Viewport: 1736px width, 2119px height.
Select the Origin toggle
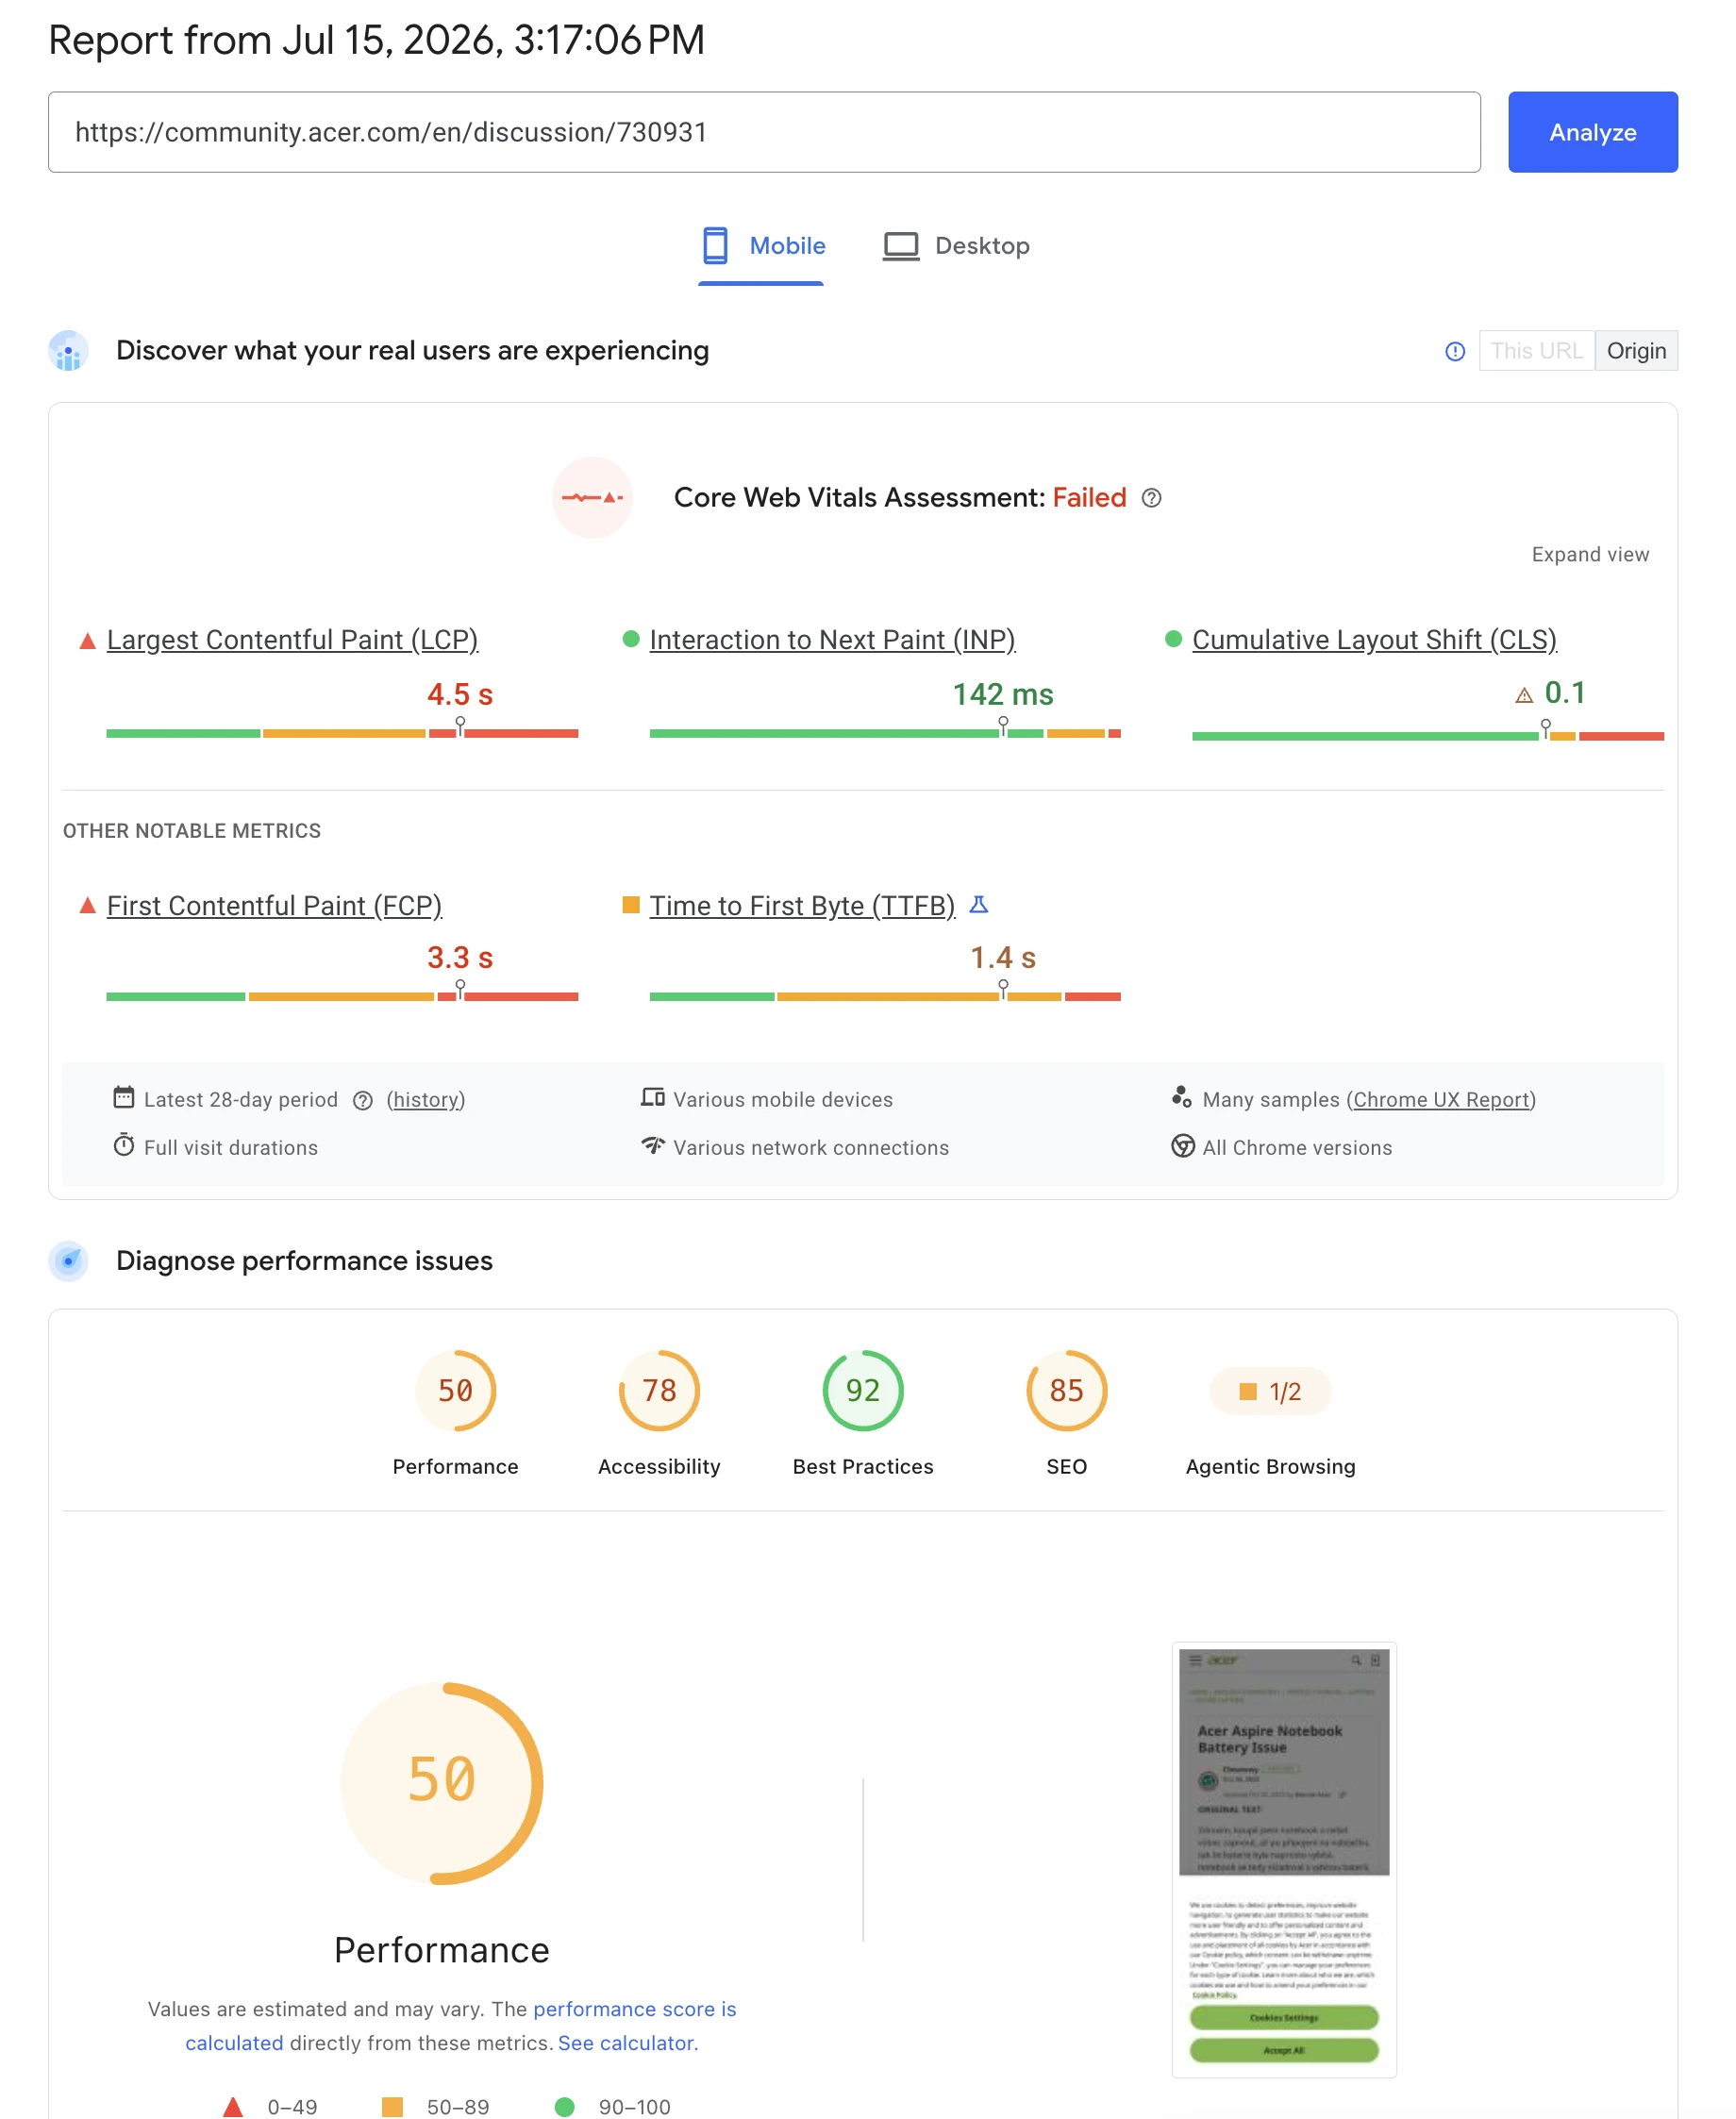[x=1635, y=351]
